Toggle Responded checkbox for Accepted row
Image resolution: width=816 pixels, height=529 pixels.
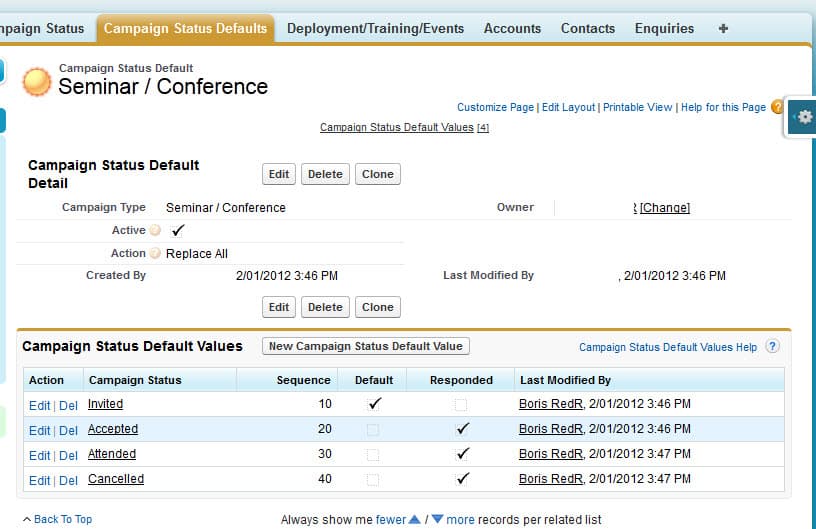462,429
